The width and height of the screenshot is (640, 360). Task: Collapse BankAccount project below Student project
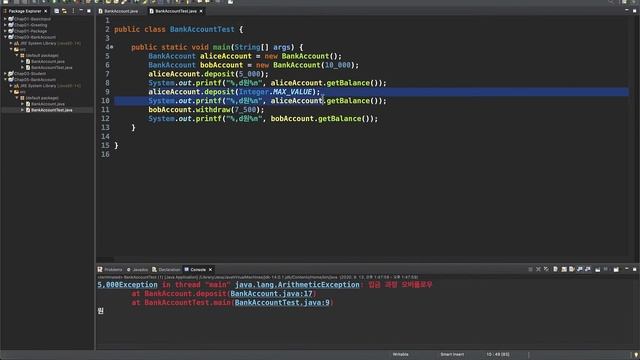pos(5,80)
